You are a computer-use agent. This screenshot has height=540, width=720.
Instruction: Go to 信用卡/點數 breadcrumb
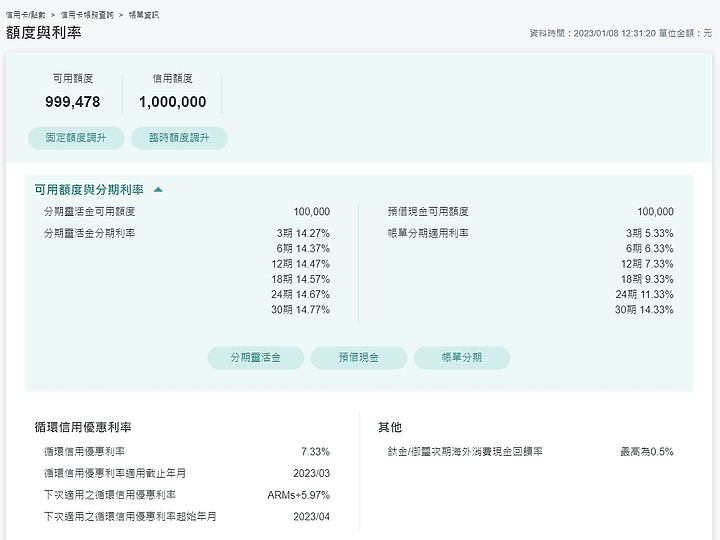point(26,15)
